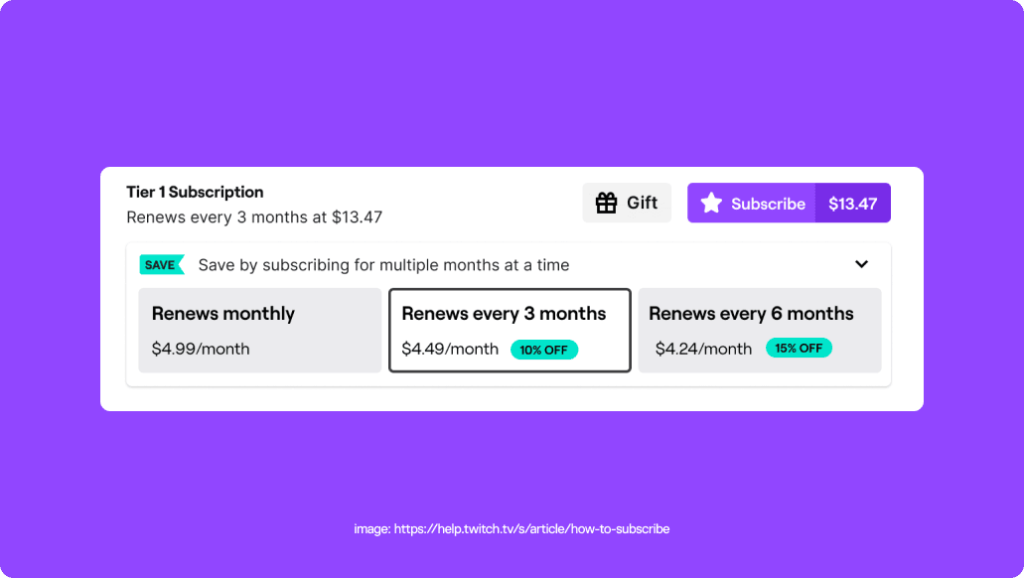Click the 15% OFF discount badge

pos(798,349)
